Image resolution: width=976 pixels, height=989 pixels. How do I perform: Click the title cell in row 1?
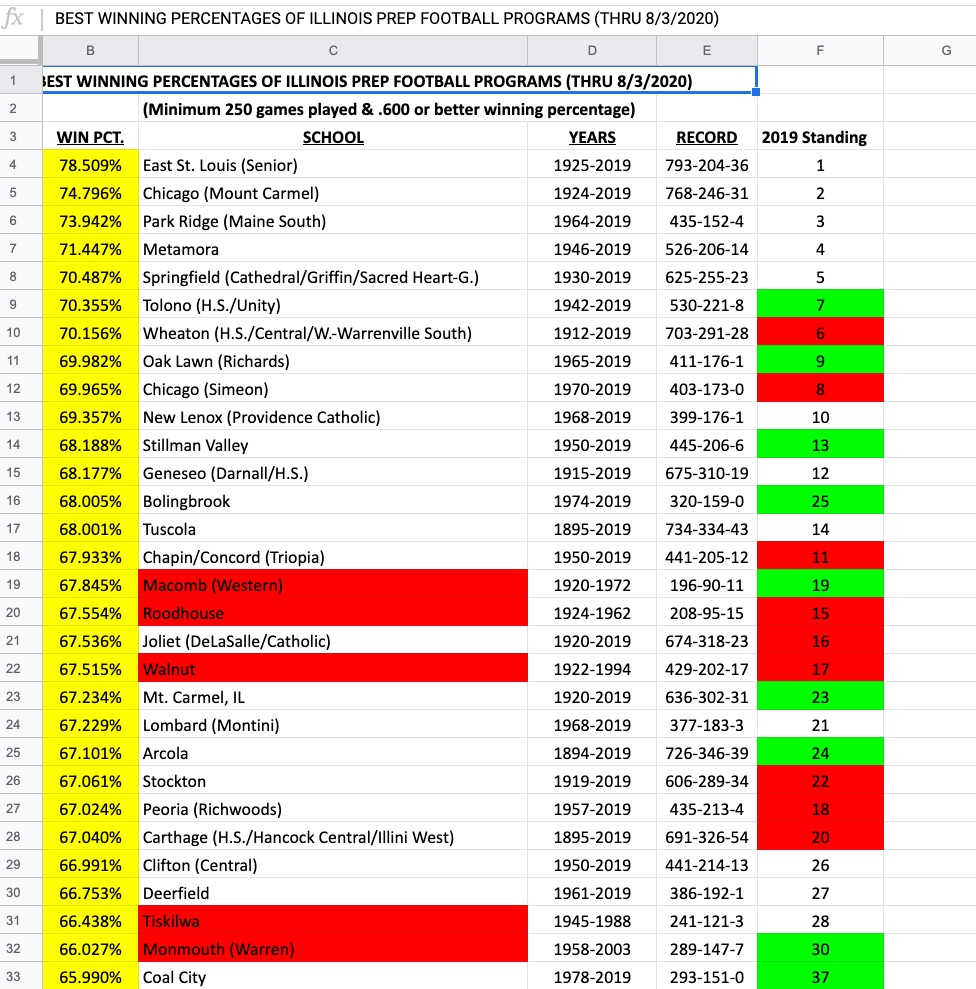click(x=399, y=81)
